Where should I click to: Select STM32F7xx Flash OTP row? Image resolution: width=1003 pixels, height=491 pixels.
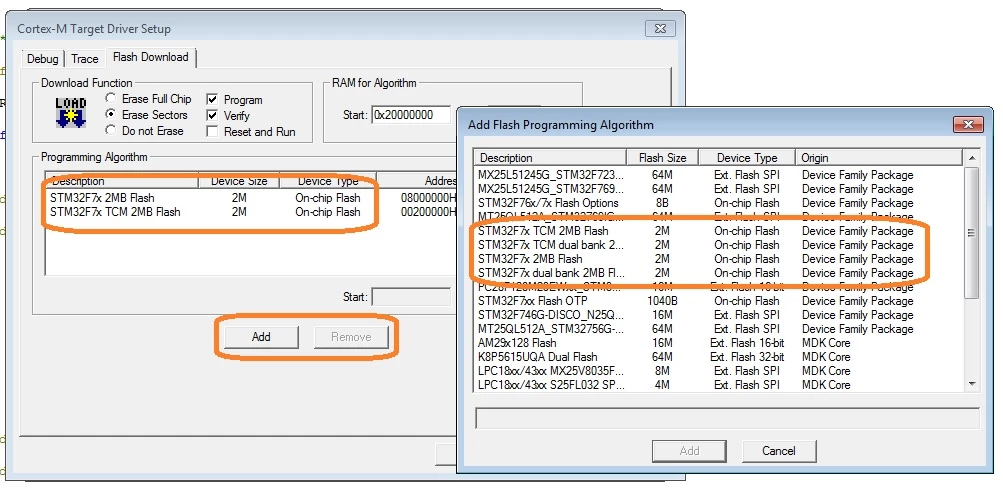[718, 300]
